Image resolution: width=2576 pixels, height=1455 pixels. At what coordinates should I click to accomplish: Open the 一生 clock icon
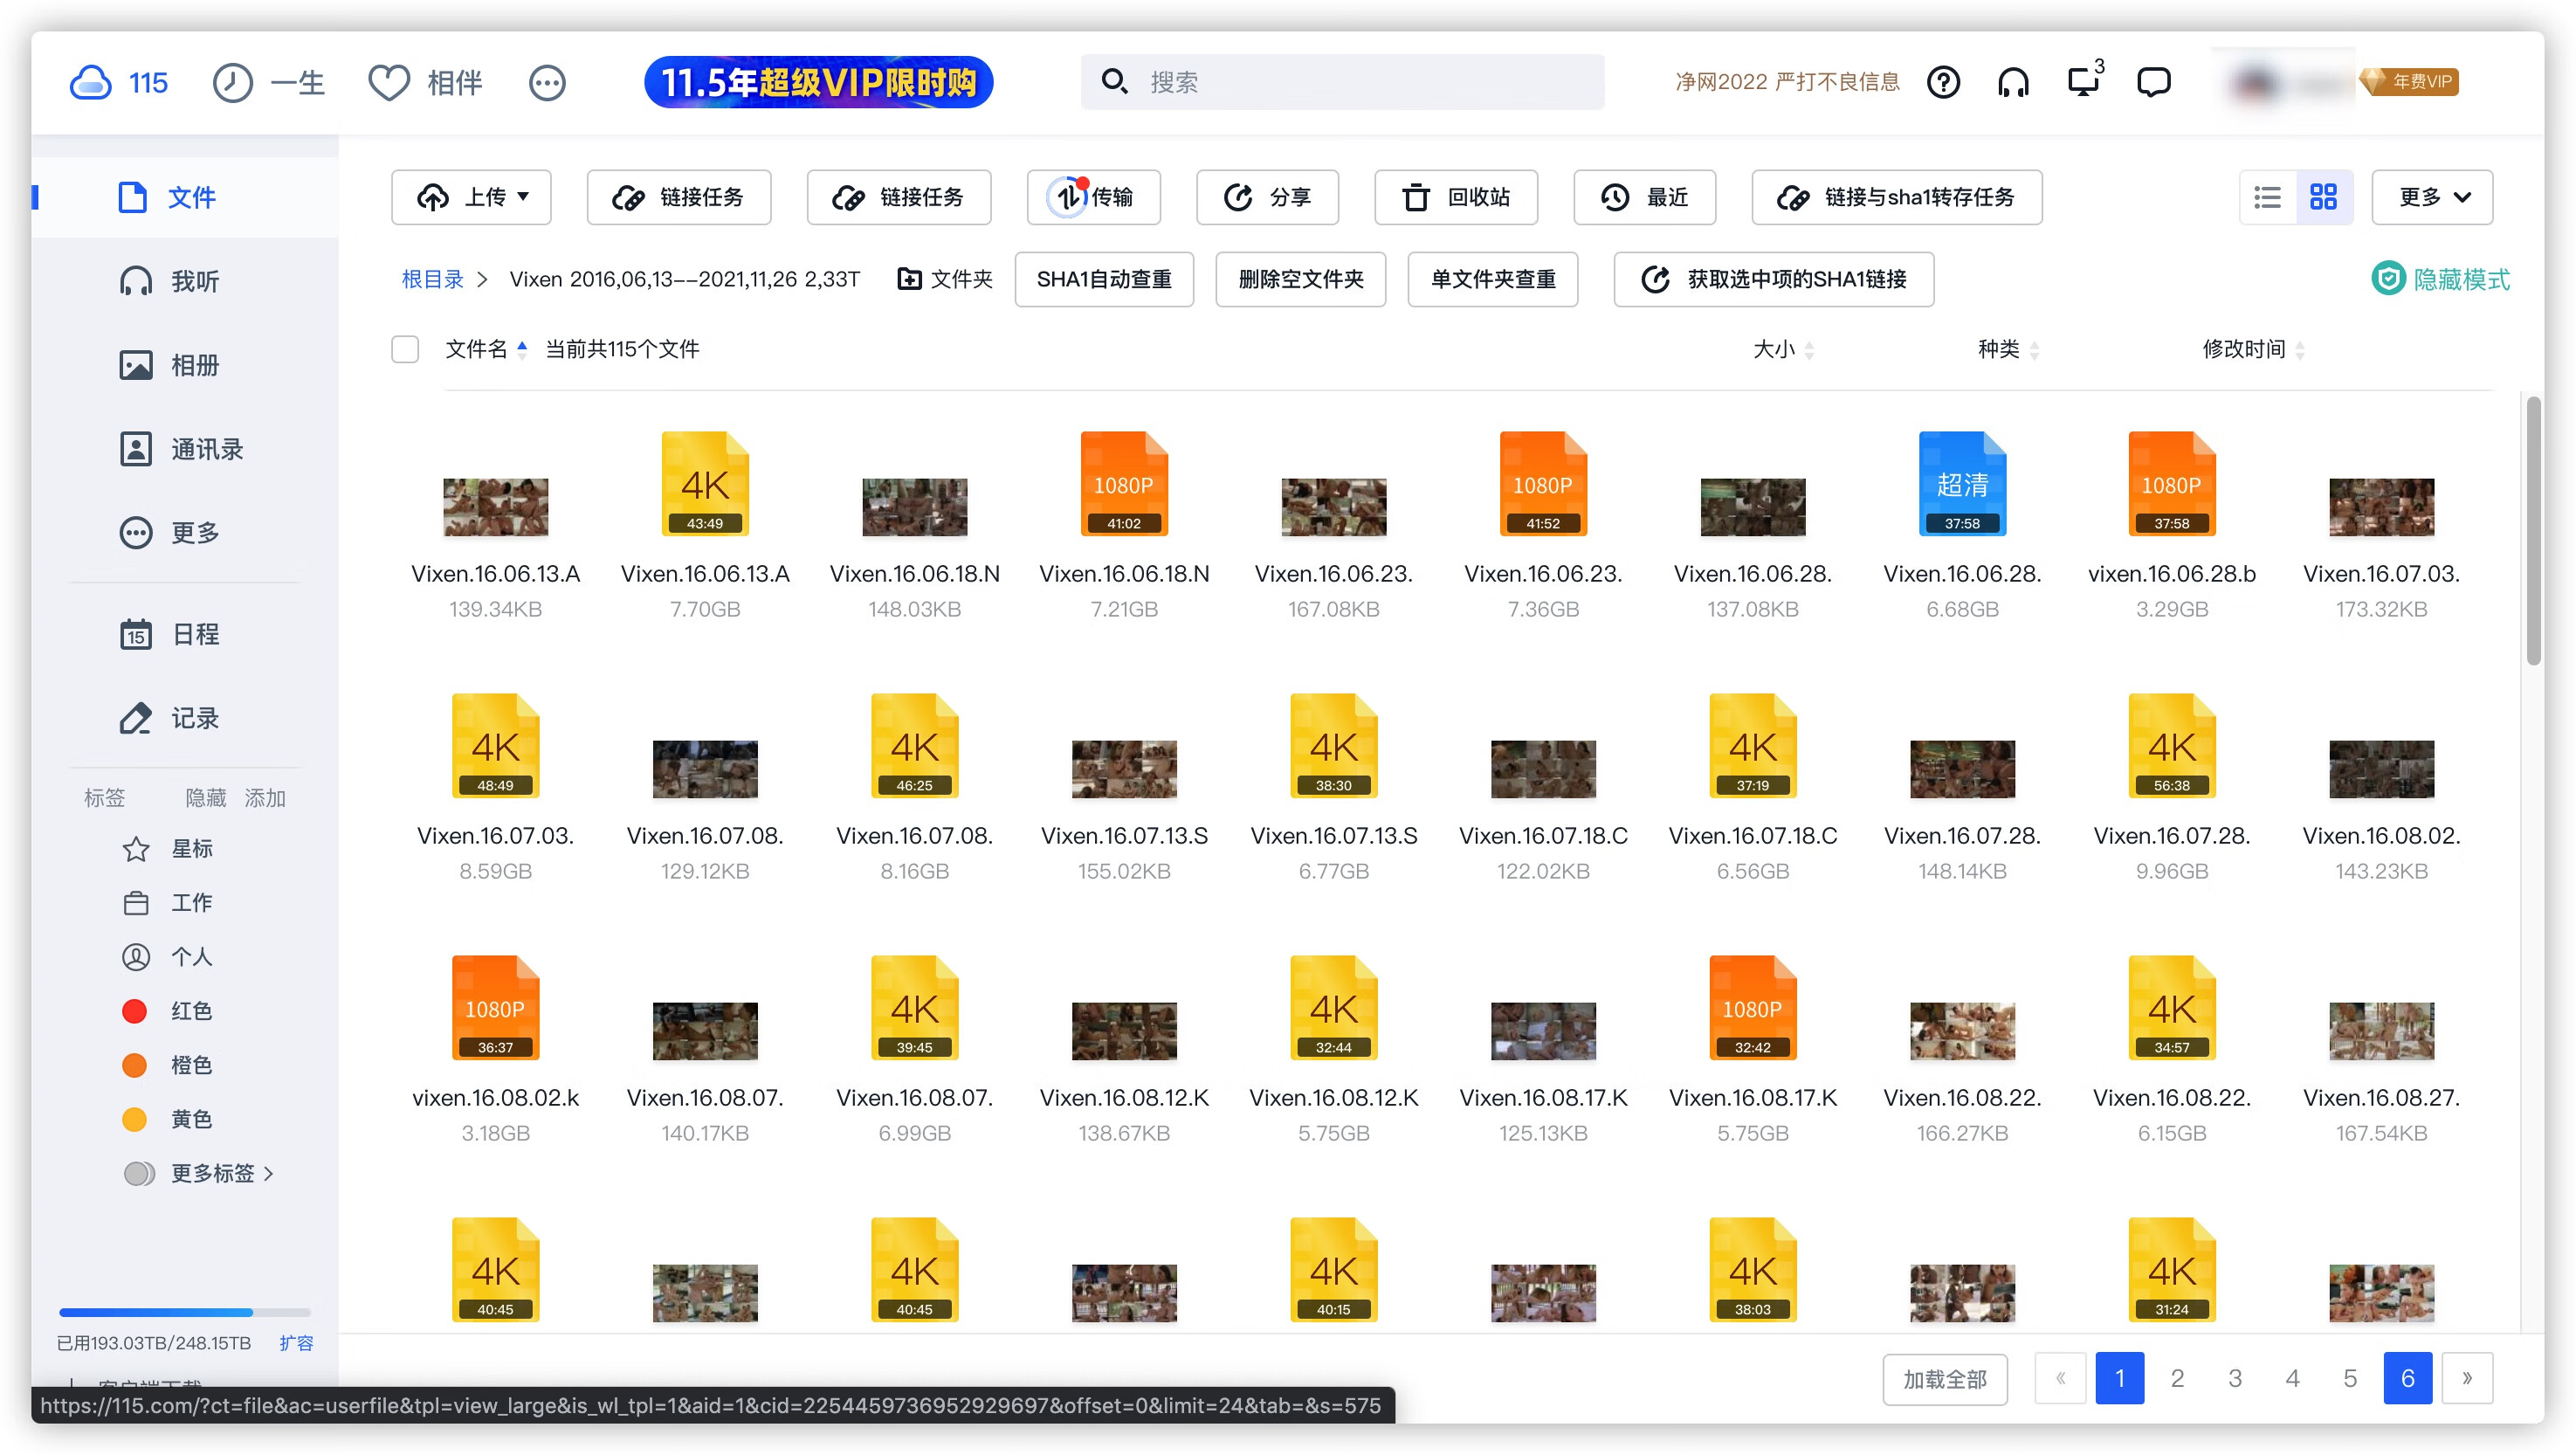tap(233, 82)
